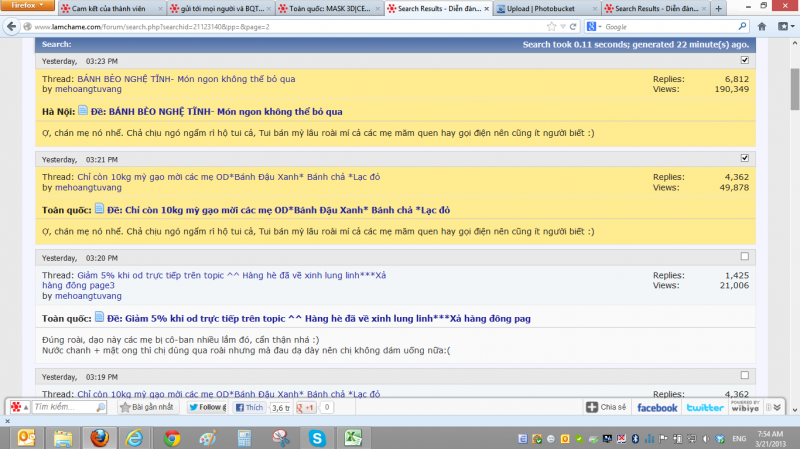Viewport: 800px width, 449px height.
Task: Open the orange Firefox menu button
Action: point(26,8)
